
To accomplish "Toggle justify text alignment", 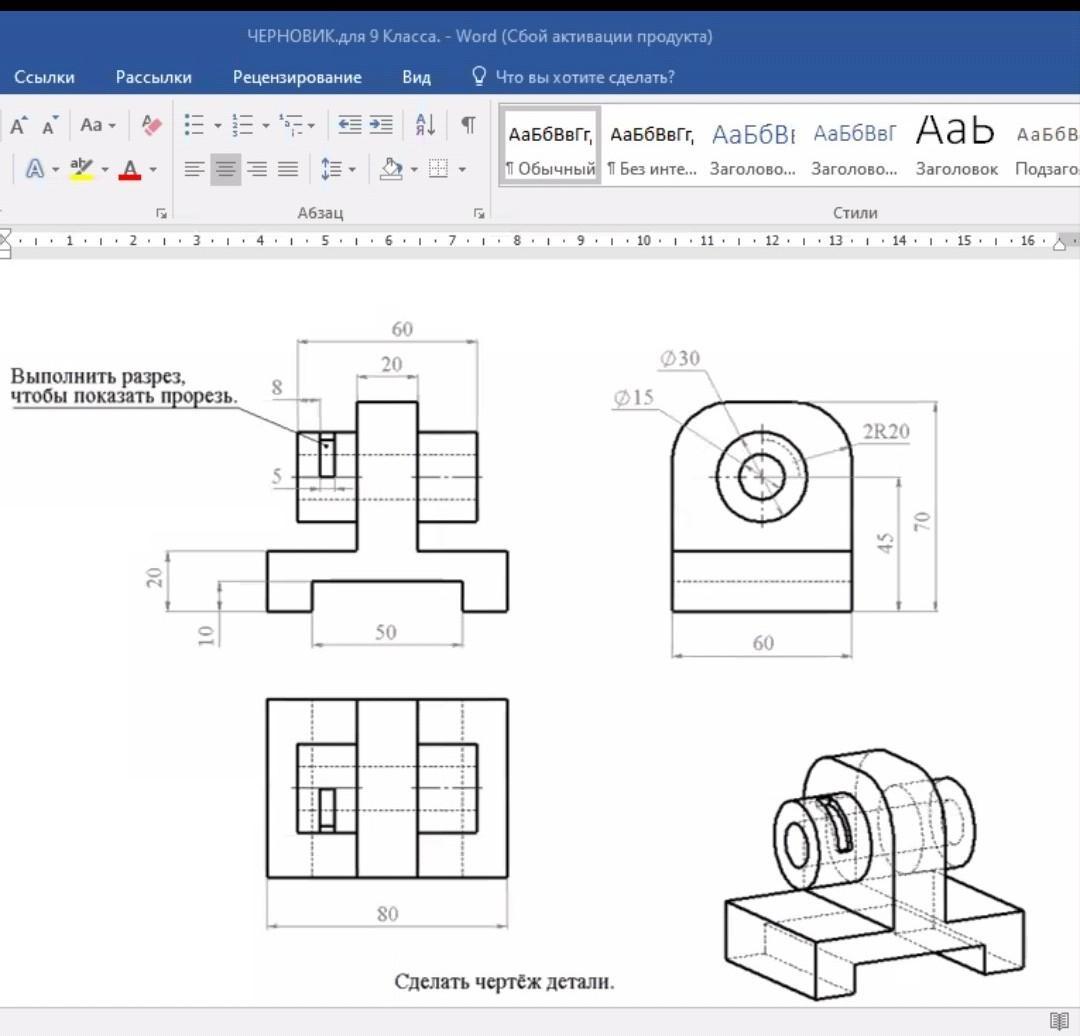I will (x=288, y=169).
